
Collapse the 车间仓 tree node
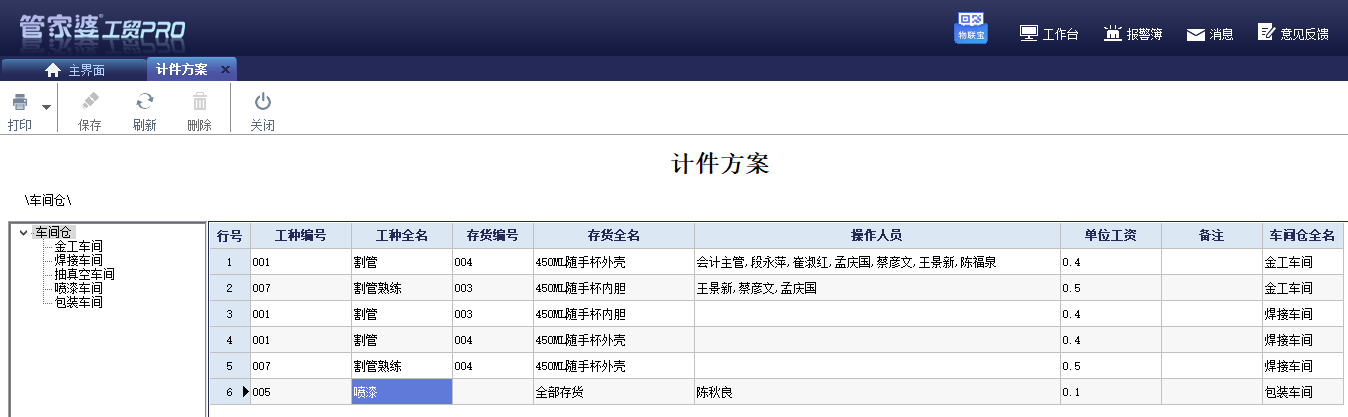(x=23, y=232)
